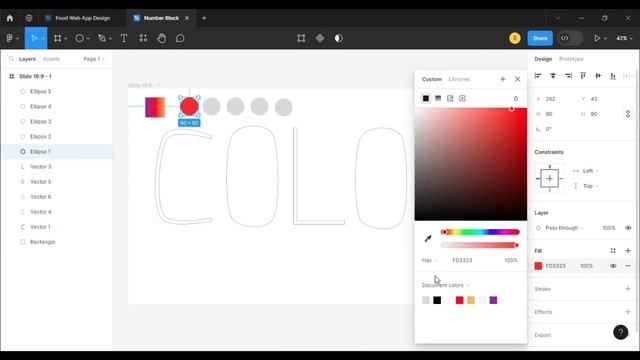Open the Hex color format dropdown
Viewport: 640px width, 360px height.
429,260
